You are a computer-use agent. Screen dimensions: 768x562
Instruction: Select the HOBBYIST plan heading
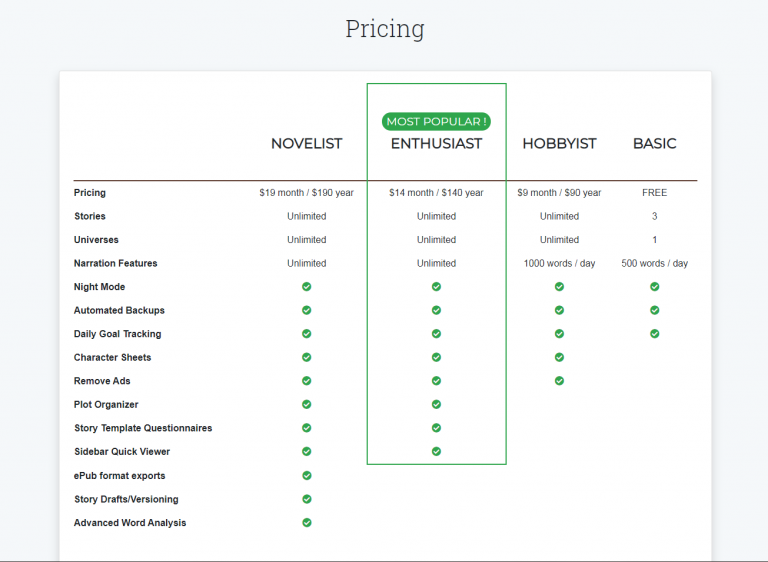[x=559, y=144]
